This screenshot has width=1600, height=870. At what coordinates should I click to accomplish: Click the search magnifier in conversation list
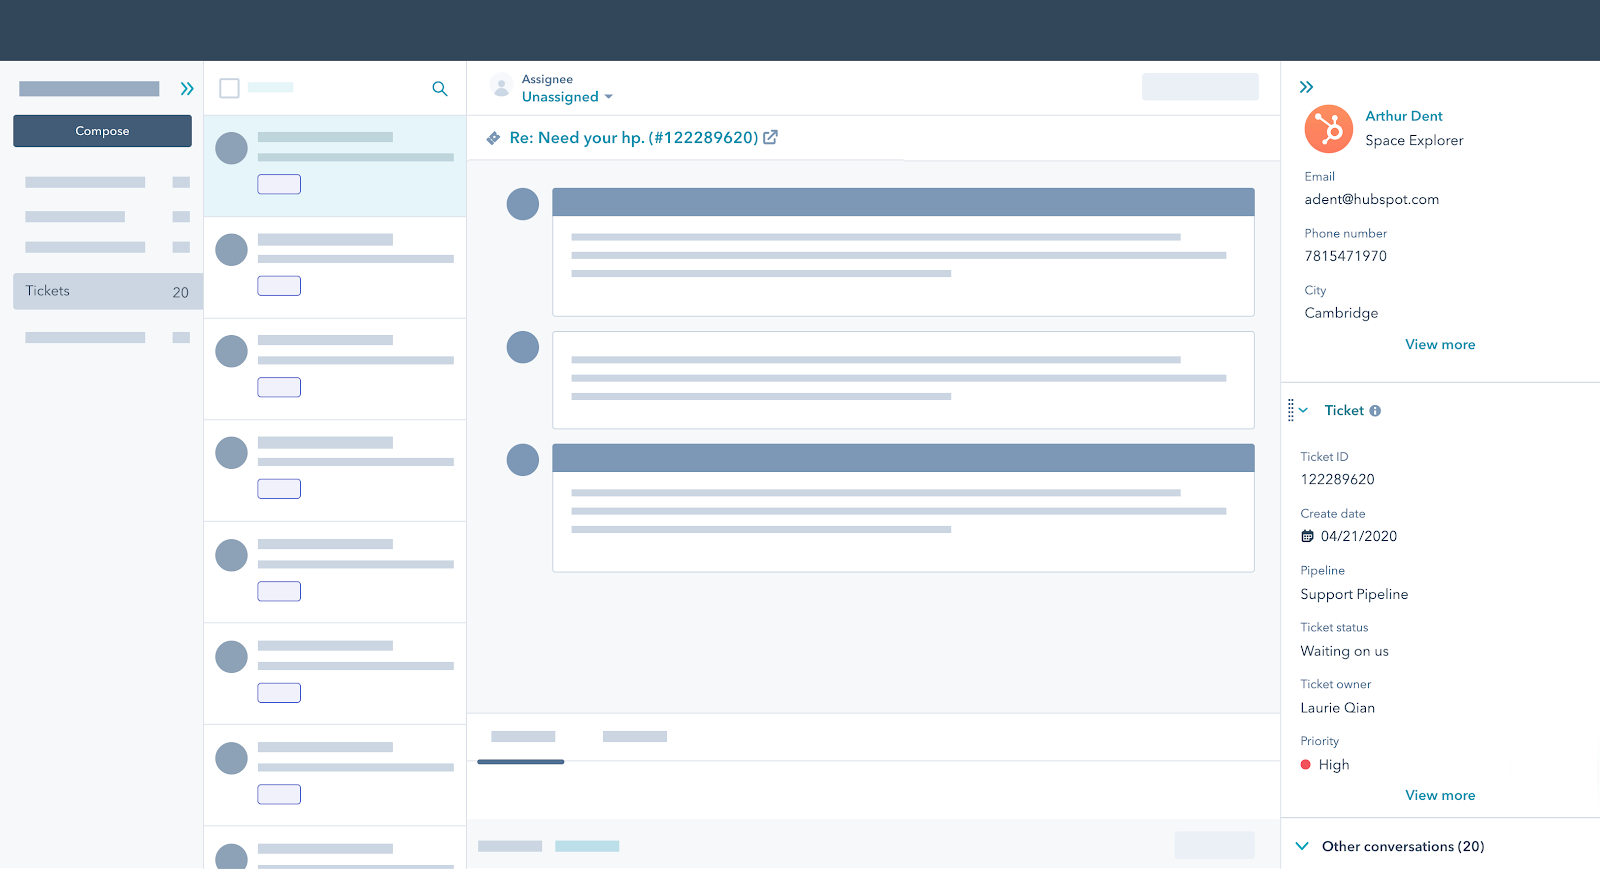point(439,89)
